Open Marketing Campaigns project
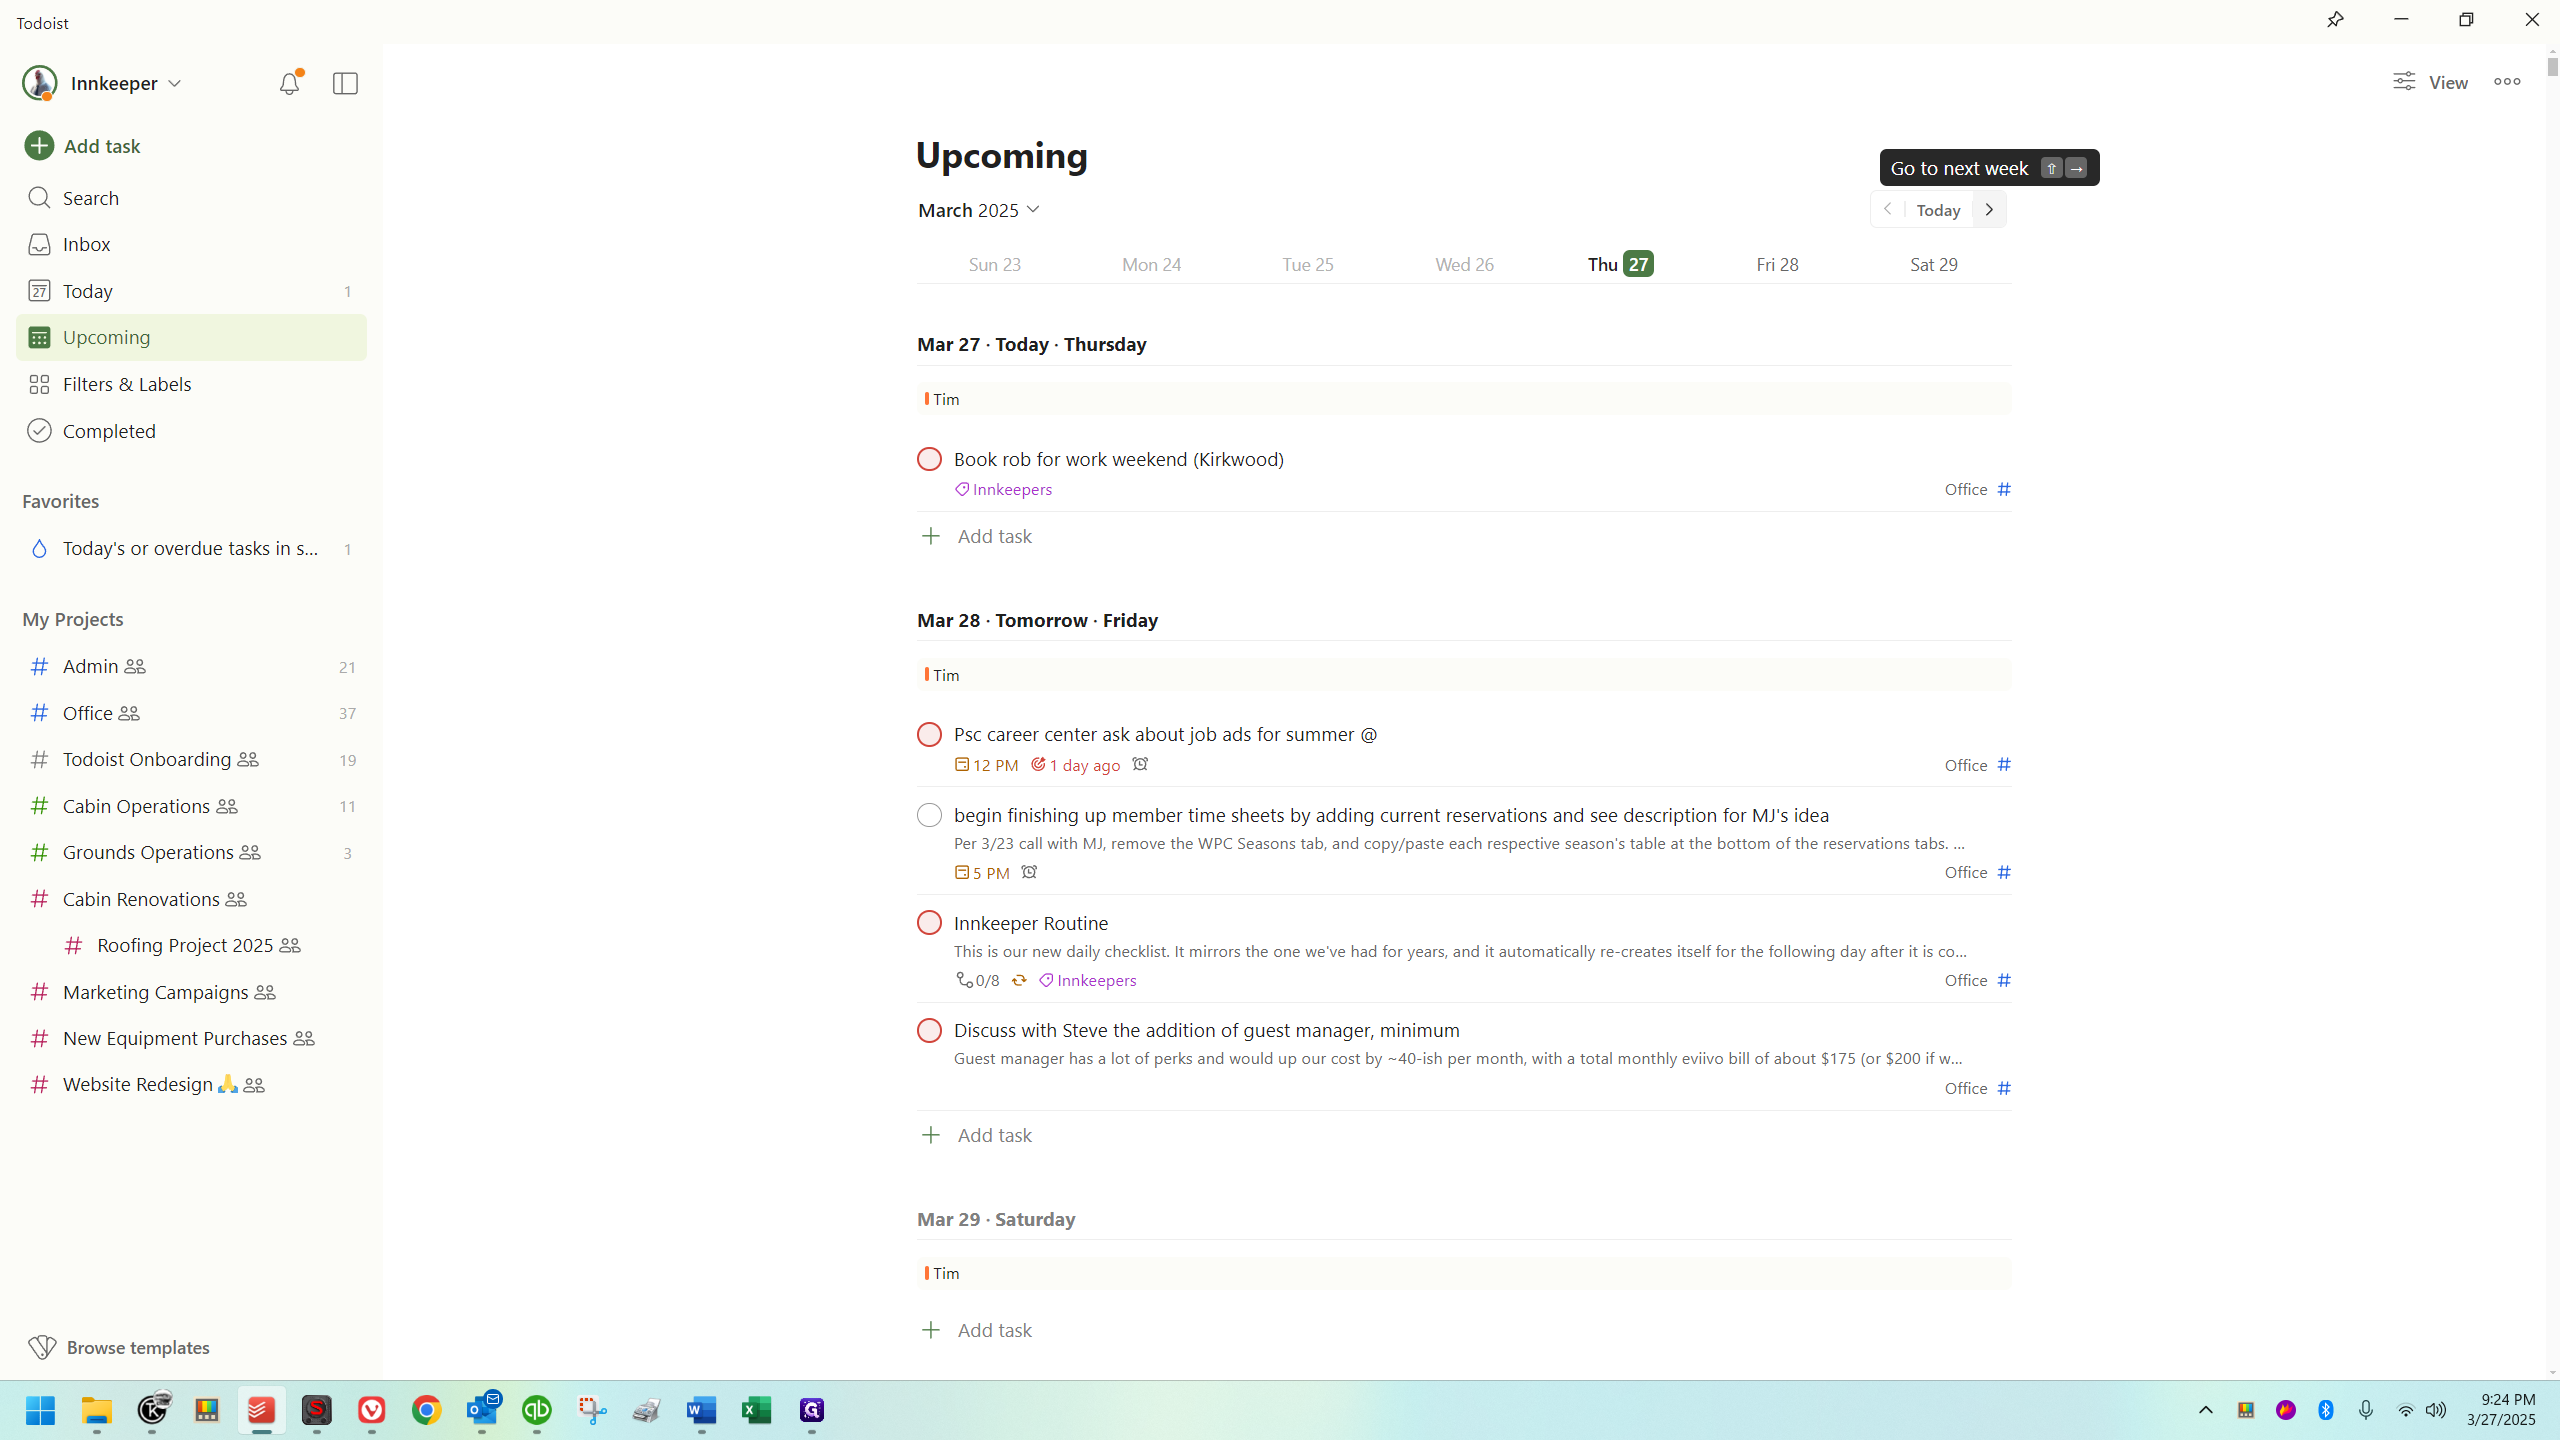This screenshot has width=2560, height=1440. 191,992
